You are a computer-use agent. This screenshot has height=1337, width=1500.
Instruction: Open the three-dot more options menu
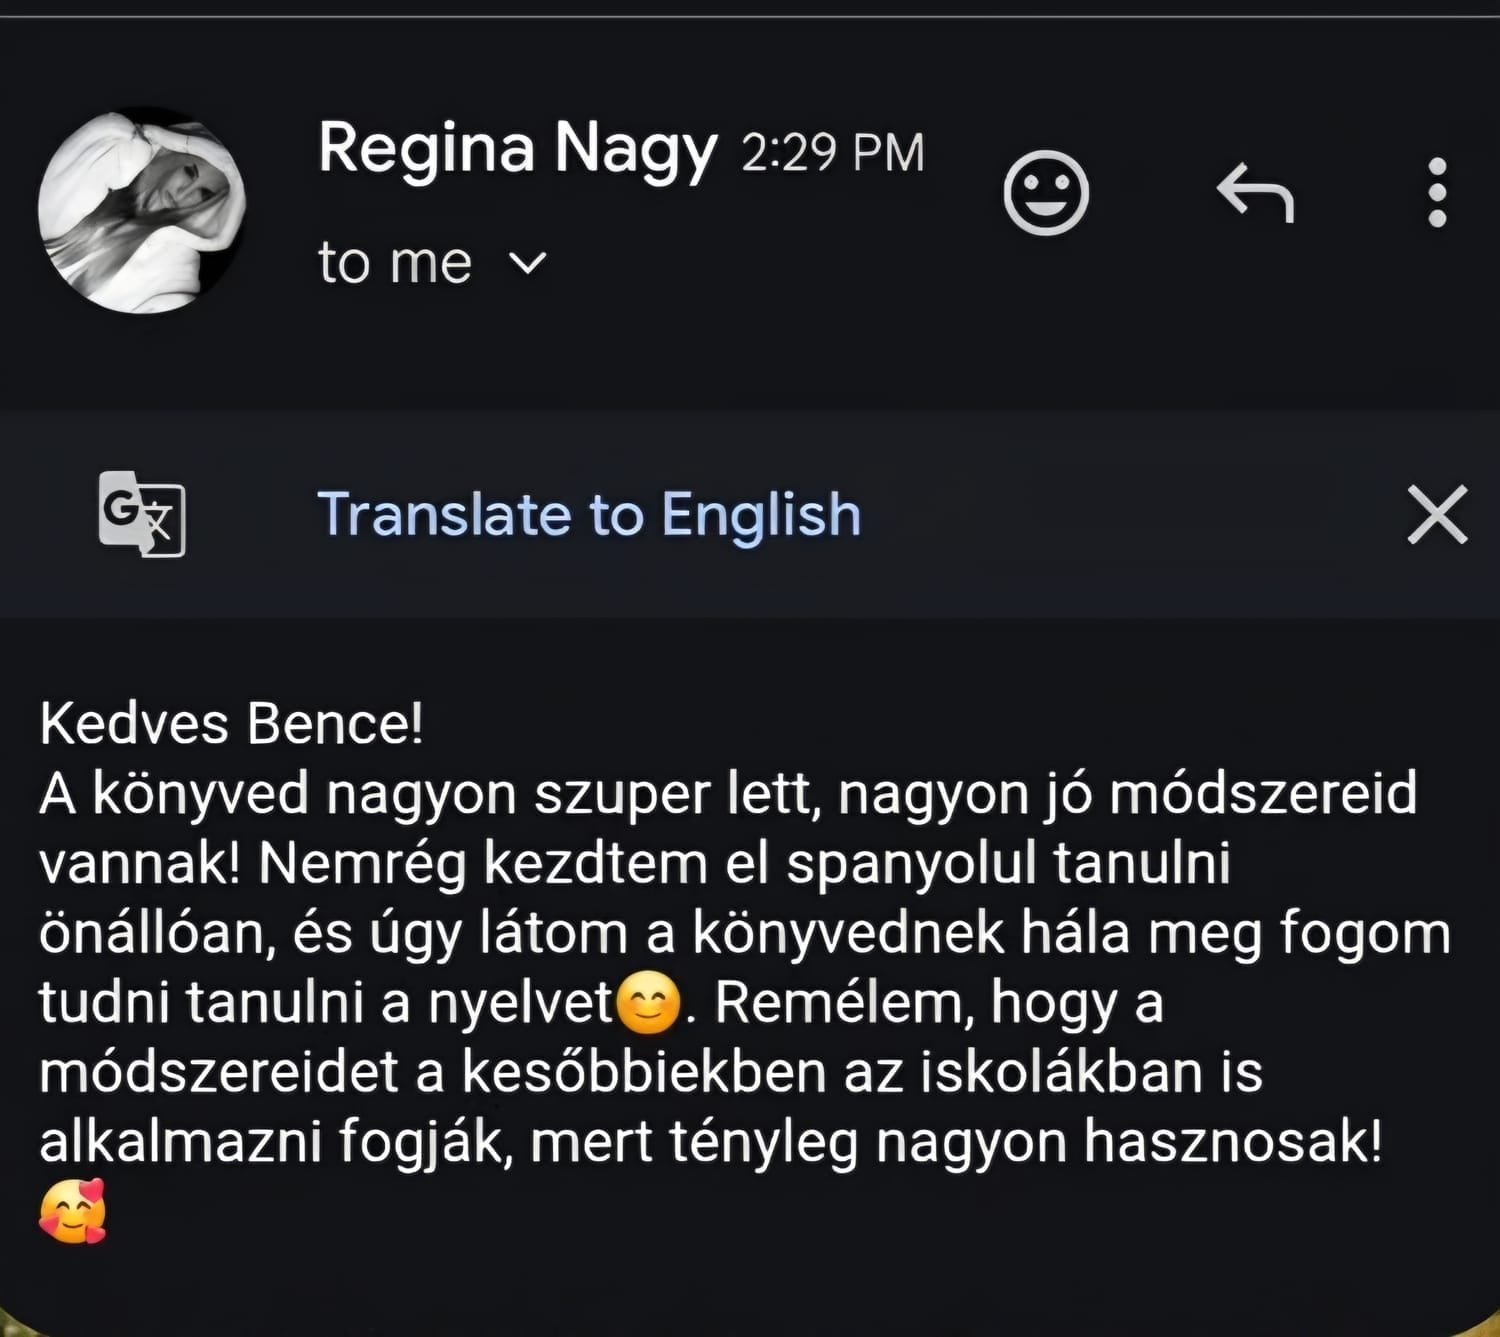[x=1437, y=192]
